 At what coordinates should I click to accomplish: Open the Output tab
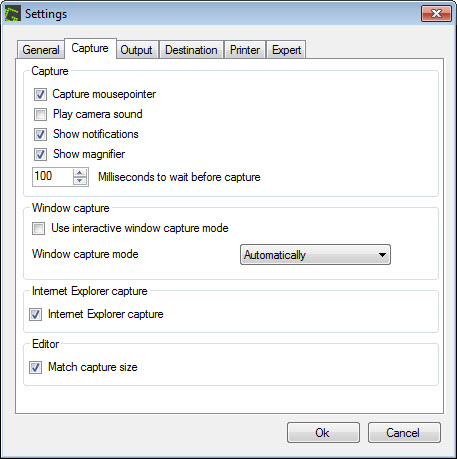click(x=136, y=50)
